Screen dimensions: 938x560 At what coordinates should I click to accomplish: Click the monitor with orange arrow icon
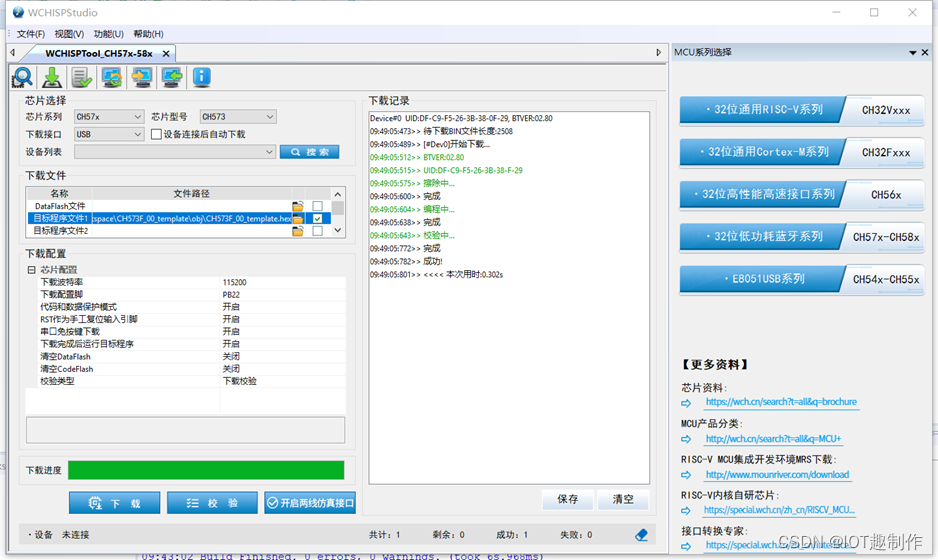(x=142, y=77)
